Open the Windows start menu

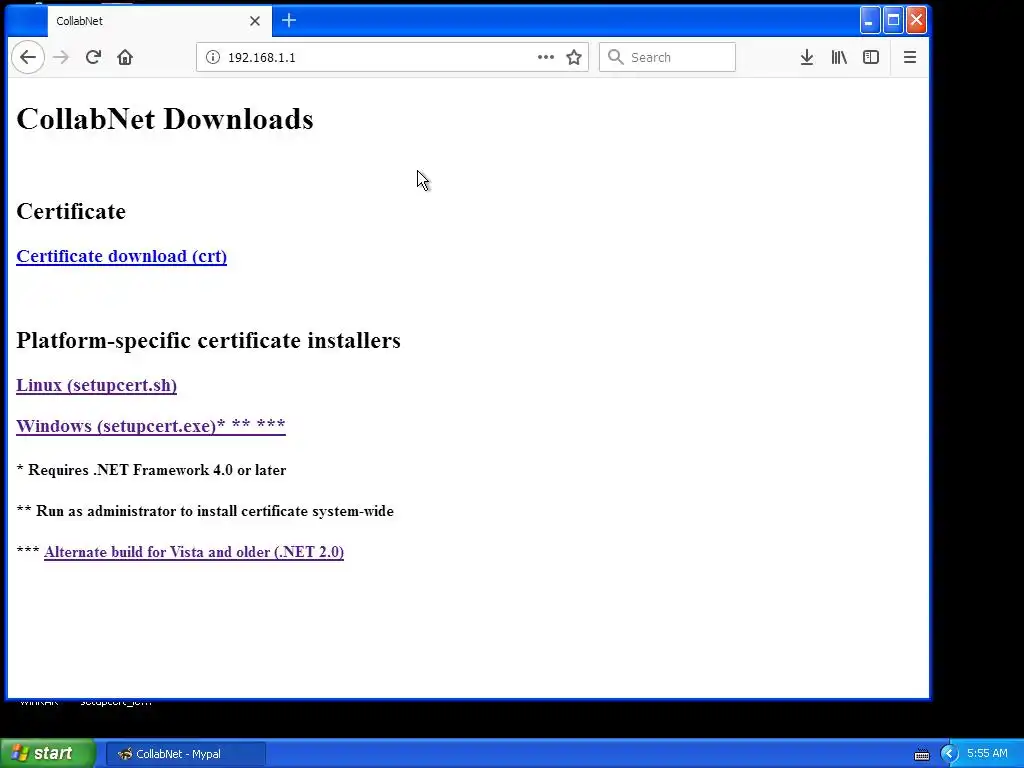pyautogui.click(x=48, y=754)
